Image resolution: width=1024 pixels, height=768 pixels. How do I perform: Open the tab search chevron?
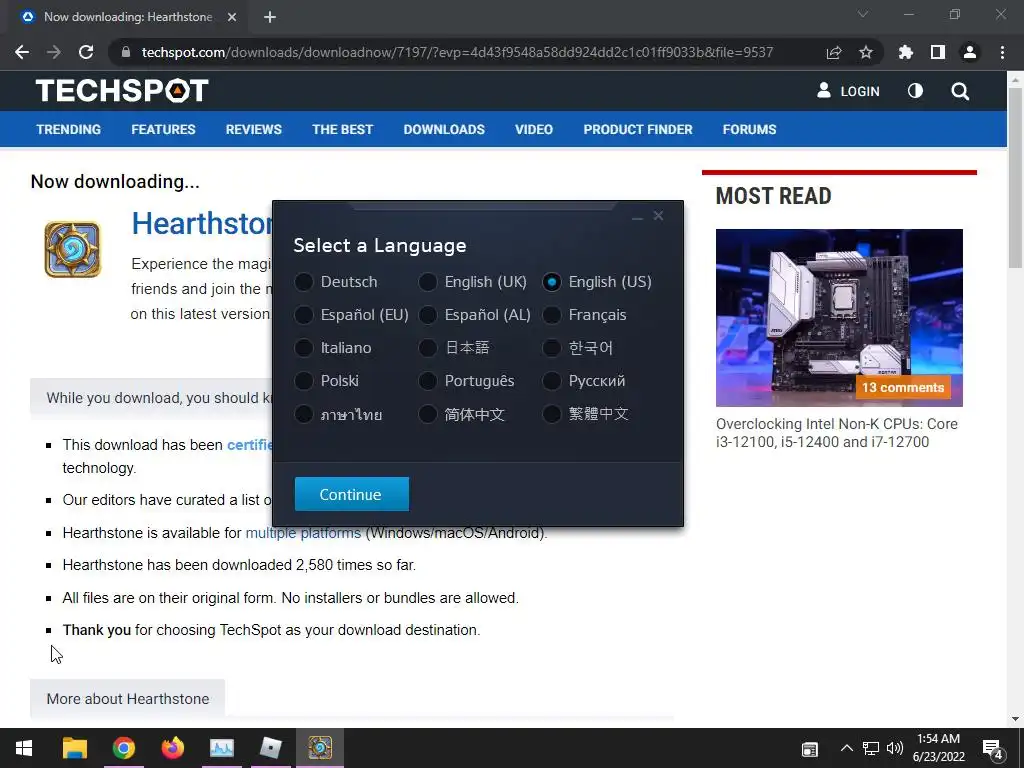[863, 14]
